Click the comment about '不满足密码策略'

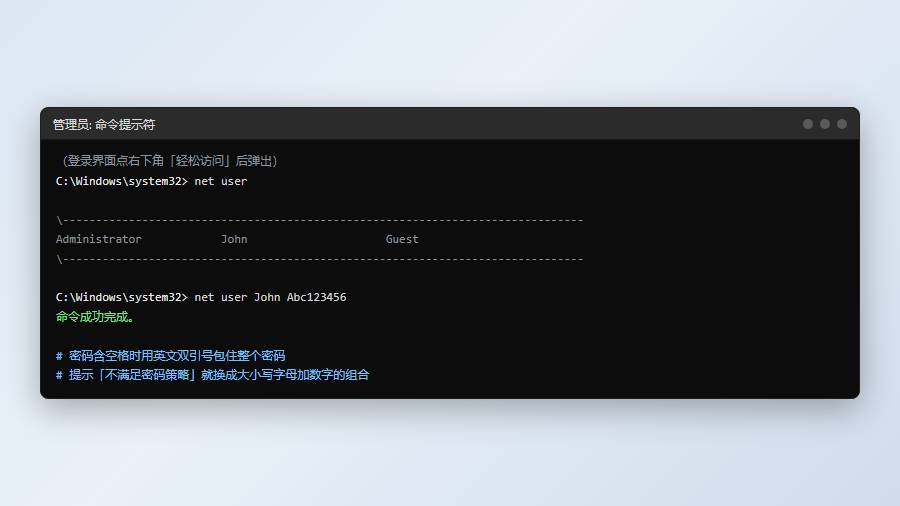tap(212, 375)
